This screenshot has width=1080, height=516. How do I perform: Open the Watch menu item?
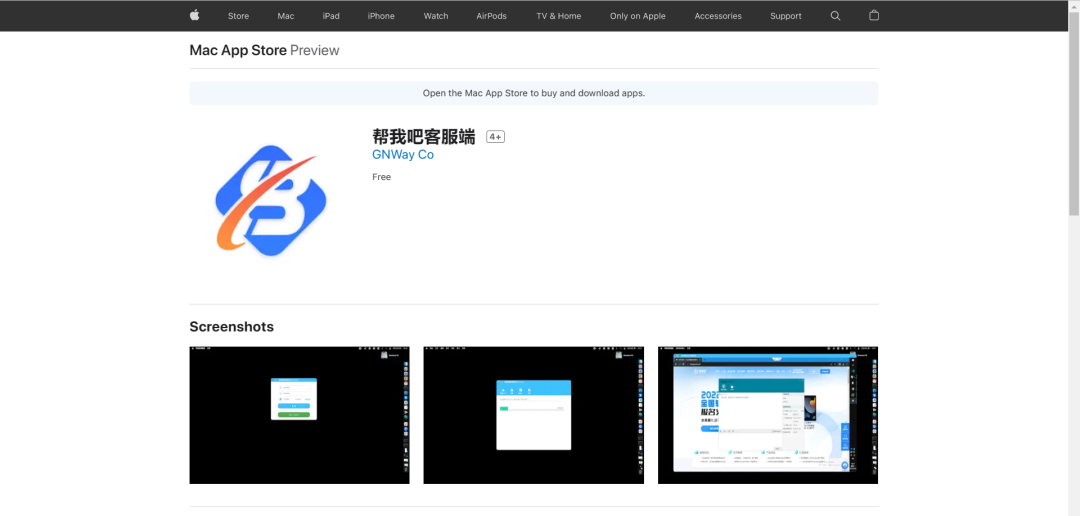point(436,16)
